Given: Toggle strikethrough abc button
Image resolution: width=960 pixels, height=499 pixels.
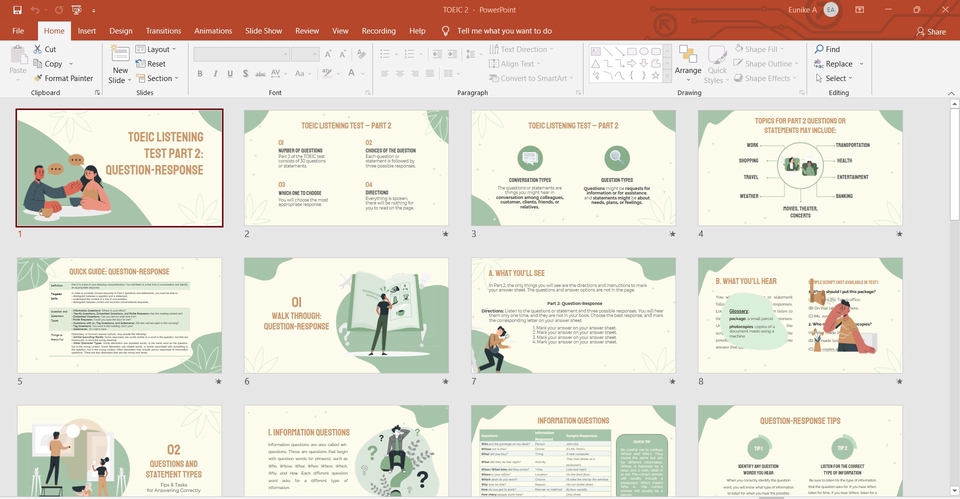Looking at the screenshot, I should click(260, 73).
